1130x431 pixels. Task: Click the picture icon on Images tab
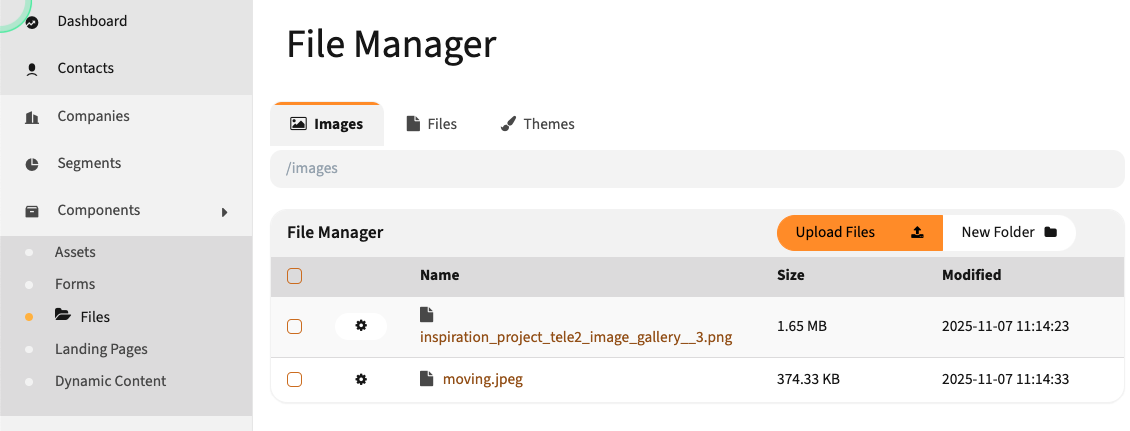pyautogui.click(x=298, y=124)
